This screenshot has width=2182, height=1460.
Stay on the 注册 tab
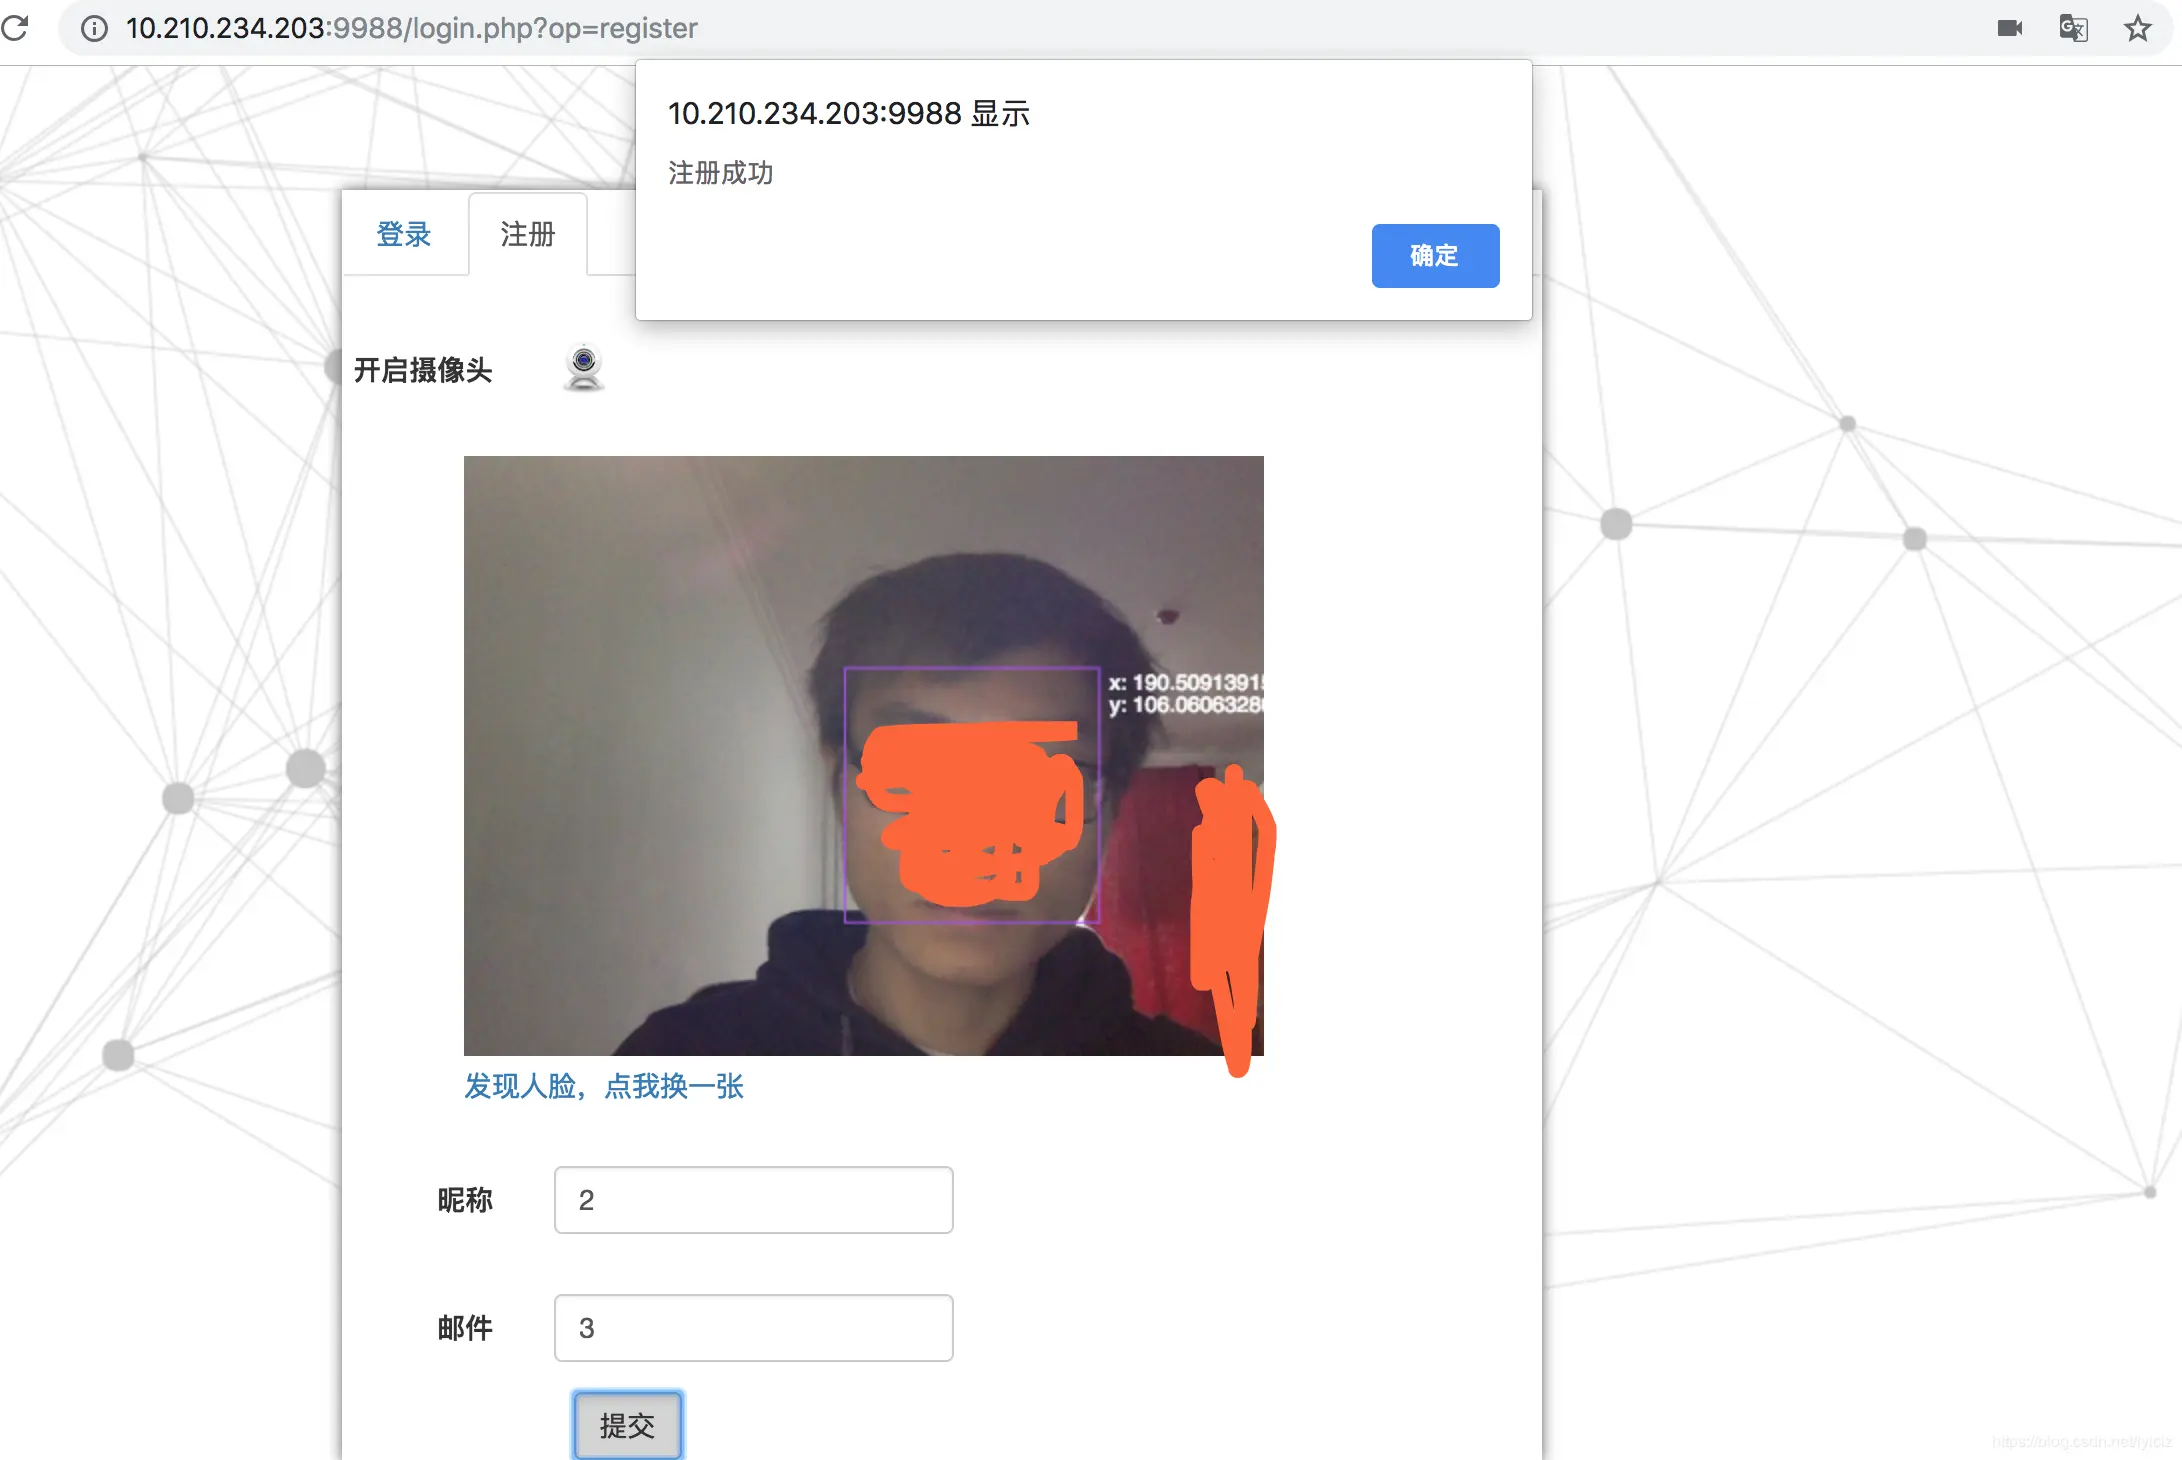click(x=527, y=234)
